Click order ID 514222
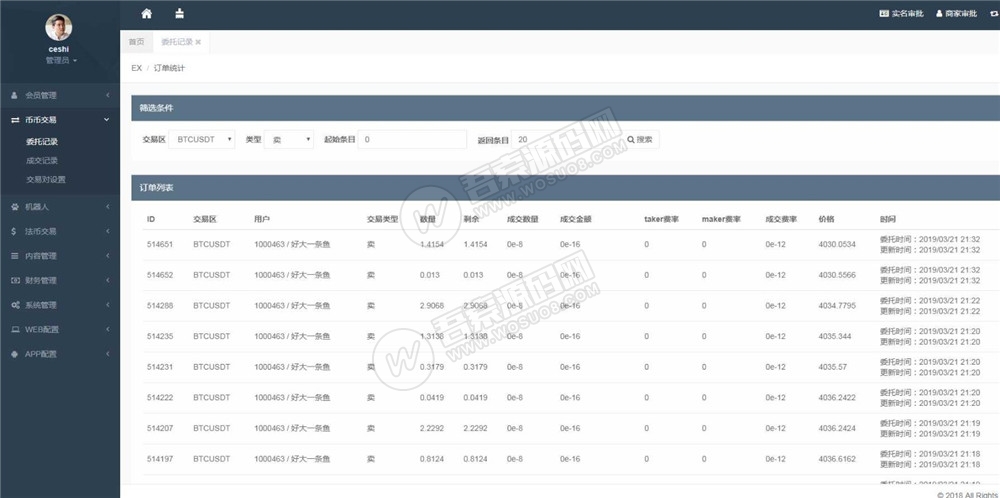 [x=159, y=397]
